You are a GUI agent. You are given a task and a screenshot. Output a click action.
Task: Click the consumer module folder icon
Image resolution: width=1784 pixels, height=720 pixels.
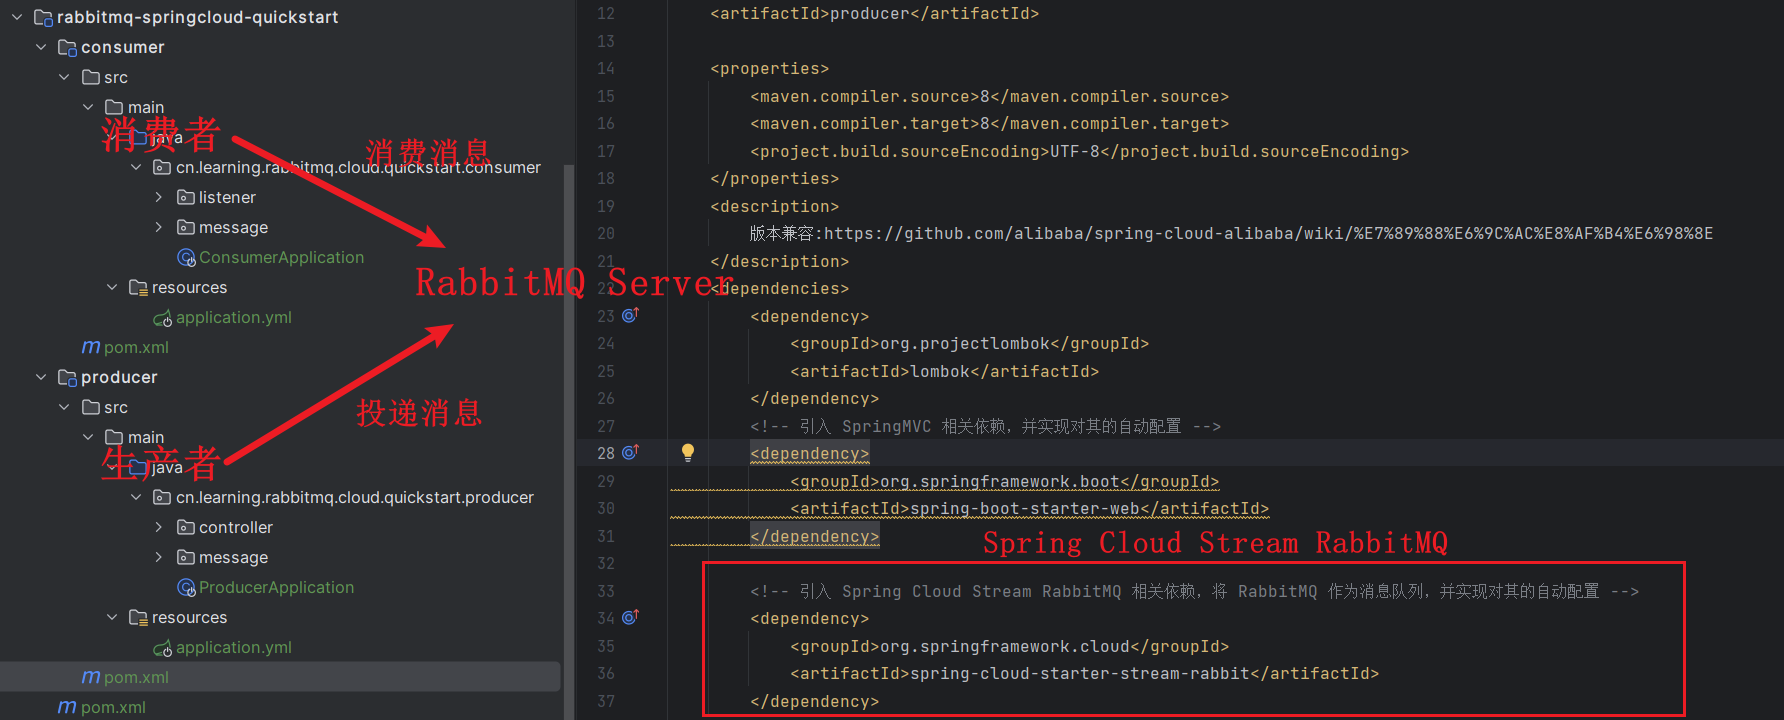pyautogui.click(x=68, y=47)
